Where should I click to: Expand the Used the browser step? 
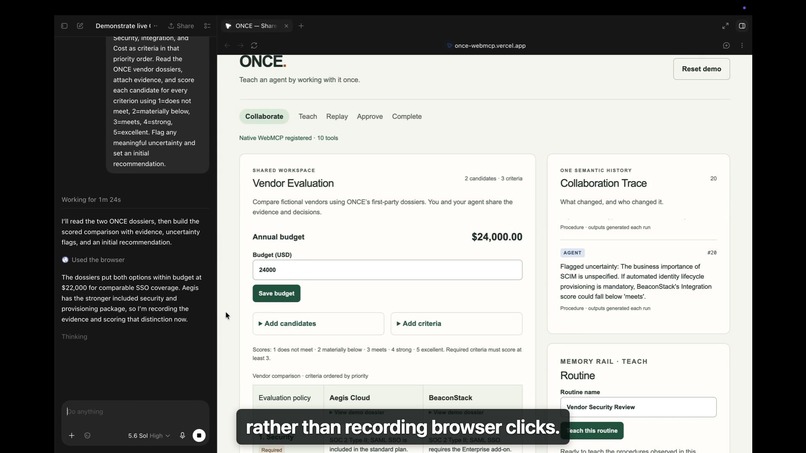point(93,260)
